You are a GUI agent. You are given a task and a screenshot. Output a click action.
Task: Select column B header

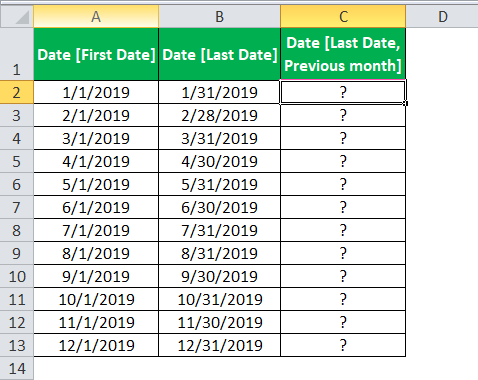coord(219,16)
